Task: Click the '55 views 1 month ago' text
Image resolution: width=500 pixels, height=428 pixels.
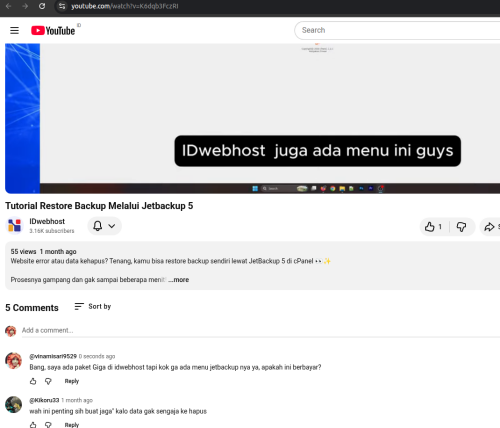Action: point(43,252)
